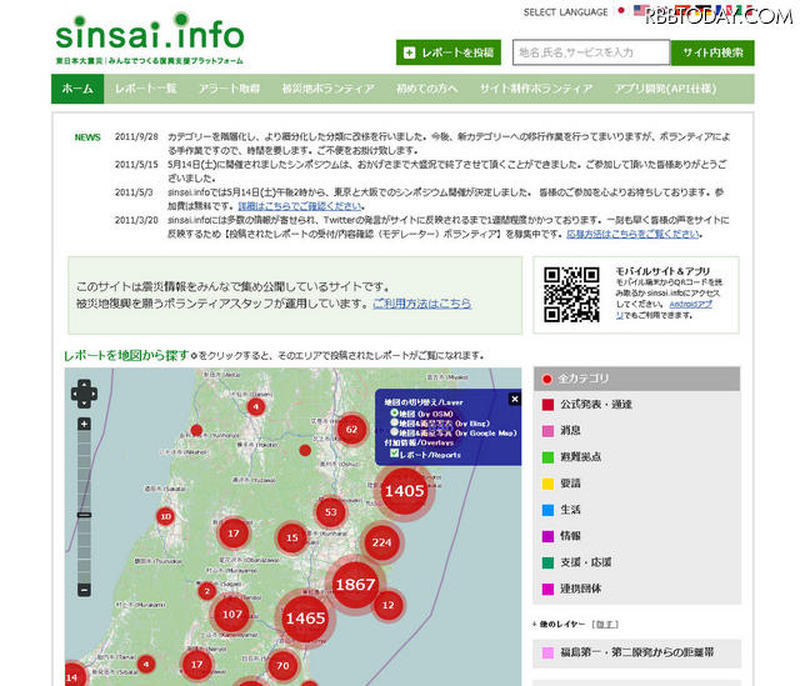Click the サイト内検索 search button
Screen dimensions: 800x686
712,53
